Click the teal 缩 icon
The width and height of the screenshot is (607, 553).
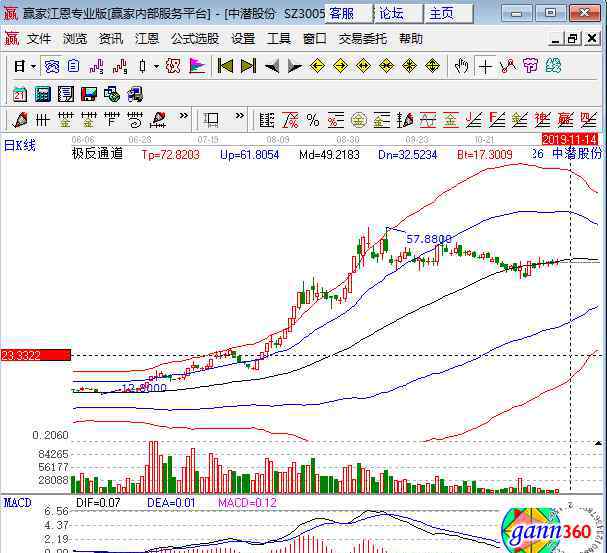[x=554, y=66]
